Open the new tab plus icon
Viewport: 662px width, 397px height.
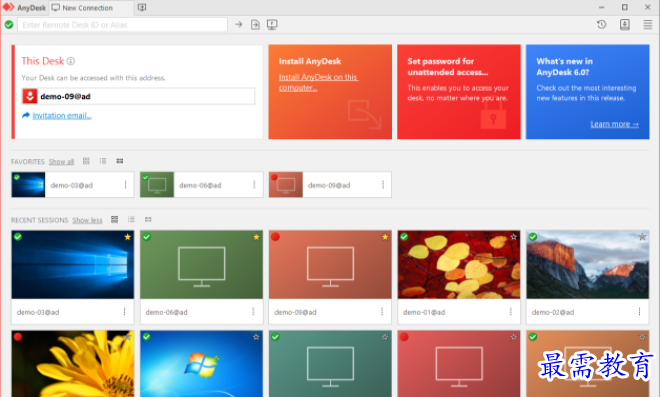click(142, 8)
